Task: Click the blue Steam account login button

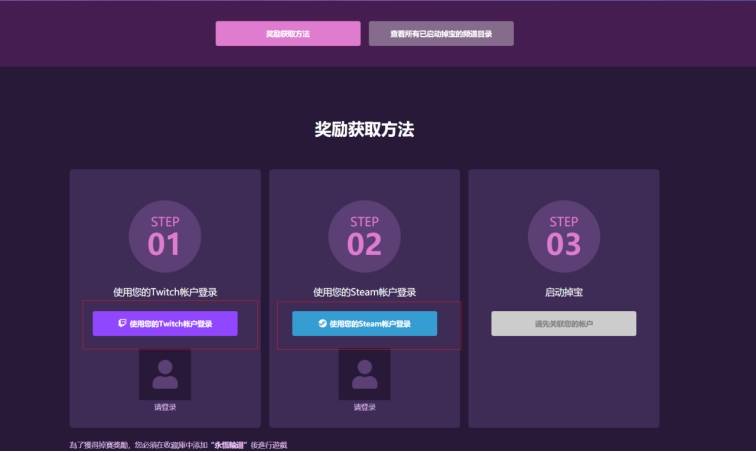Action: coord(364,324)
